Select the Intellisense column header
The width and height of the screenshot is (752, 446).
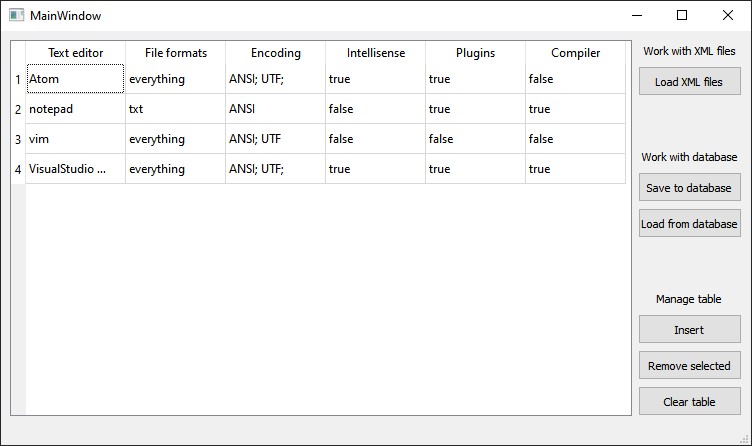(x=376, y=53)
